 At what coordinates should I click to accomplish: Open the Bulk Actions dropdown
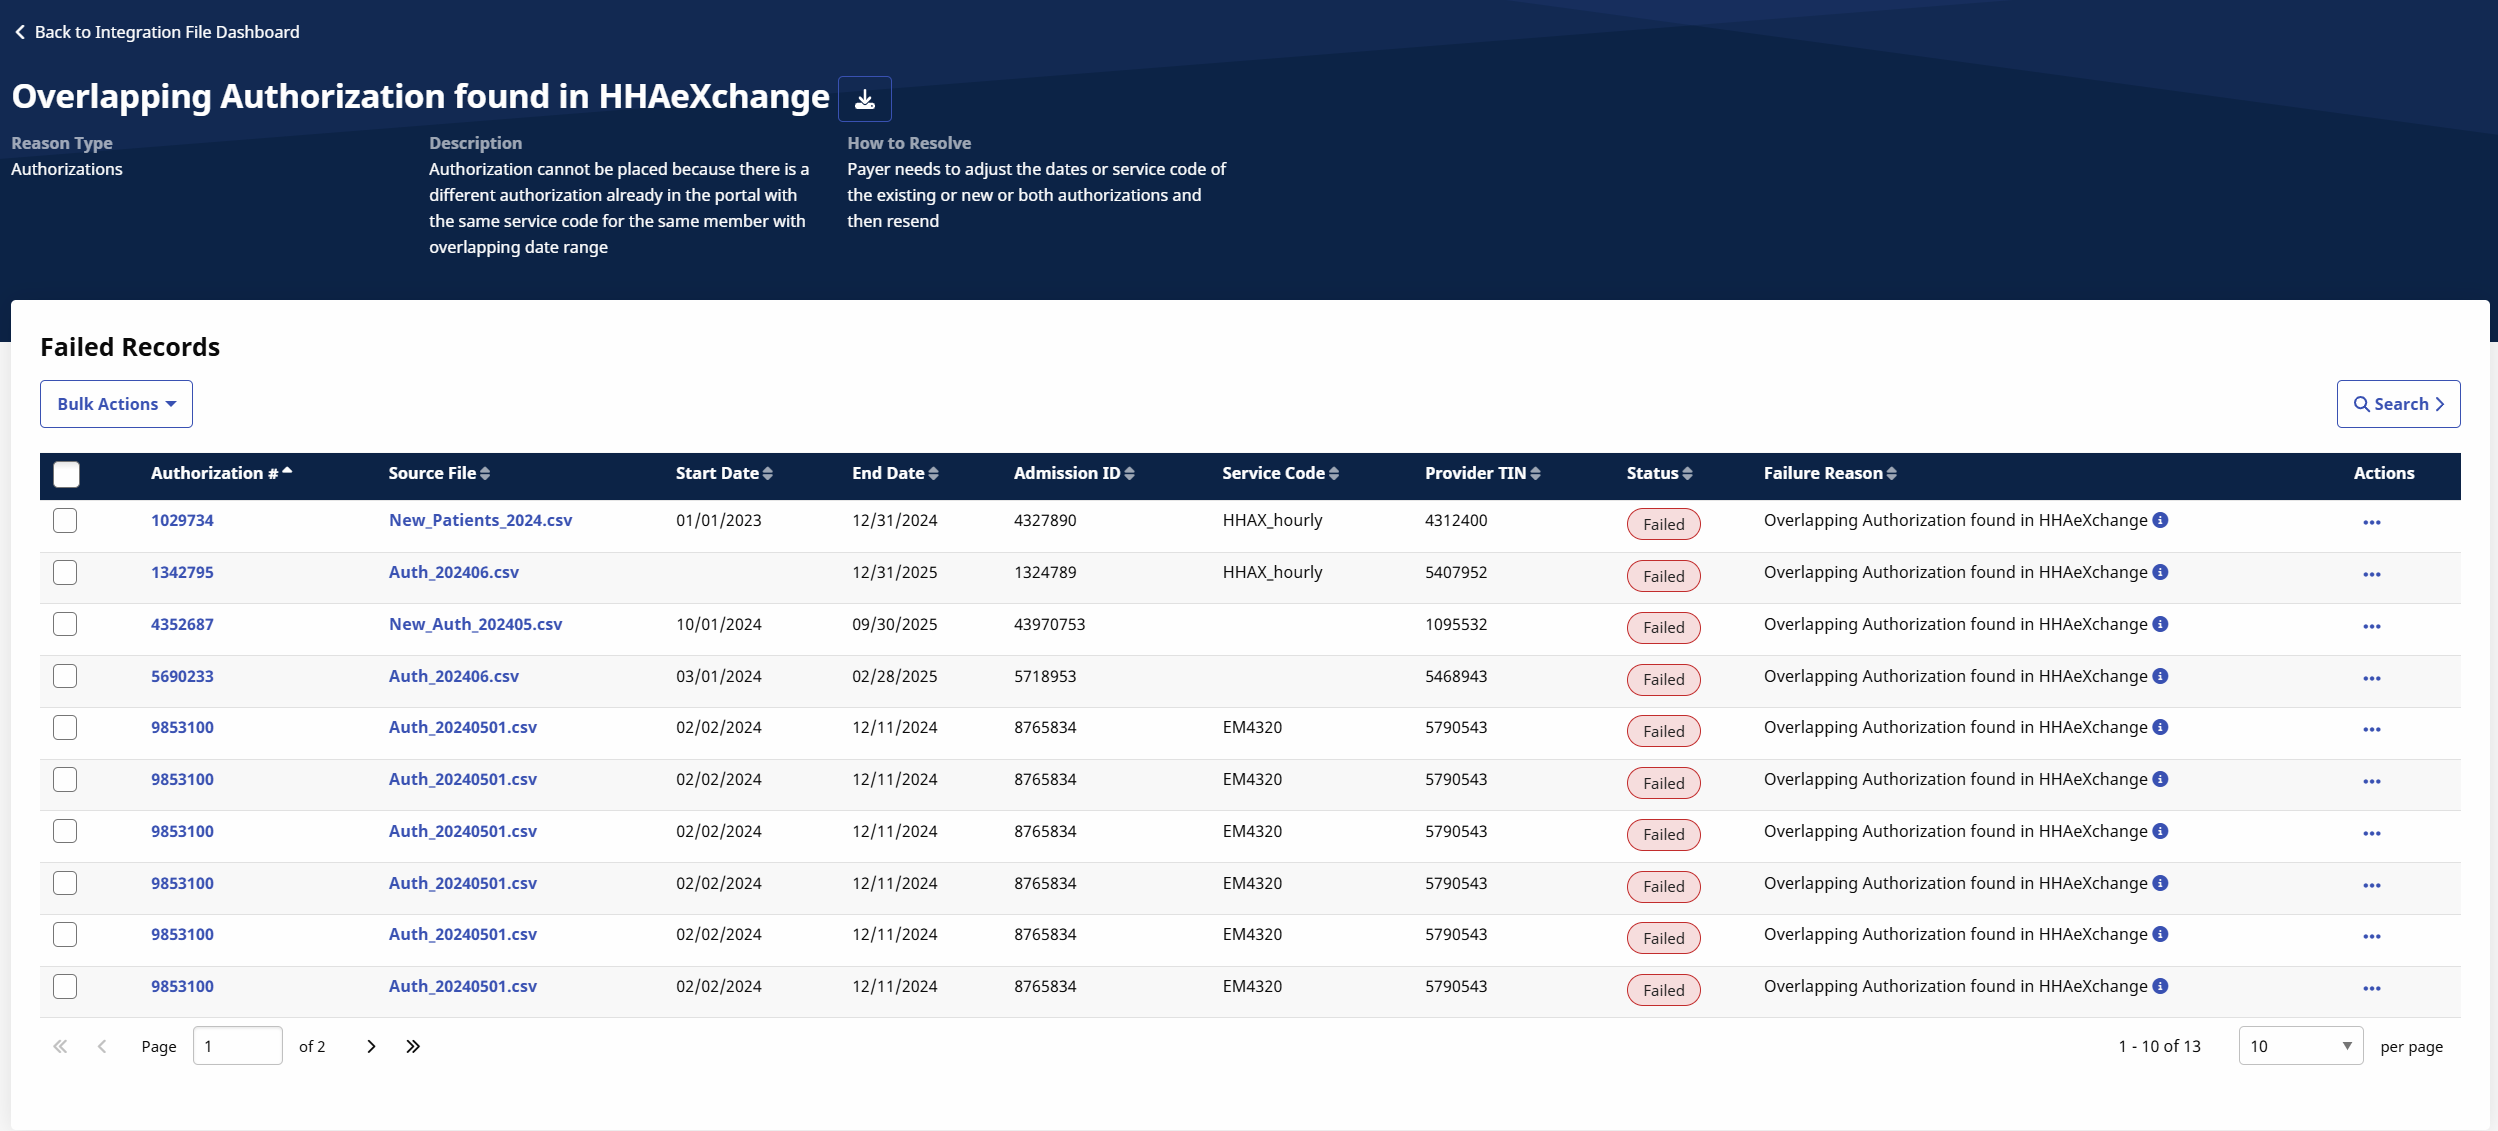click(116, 404)
